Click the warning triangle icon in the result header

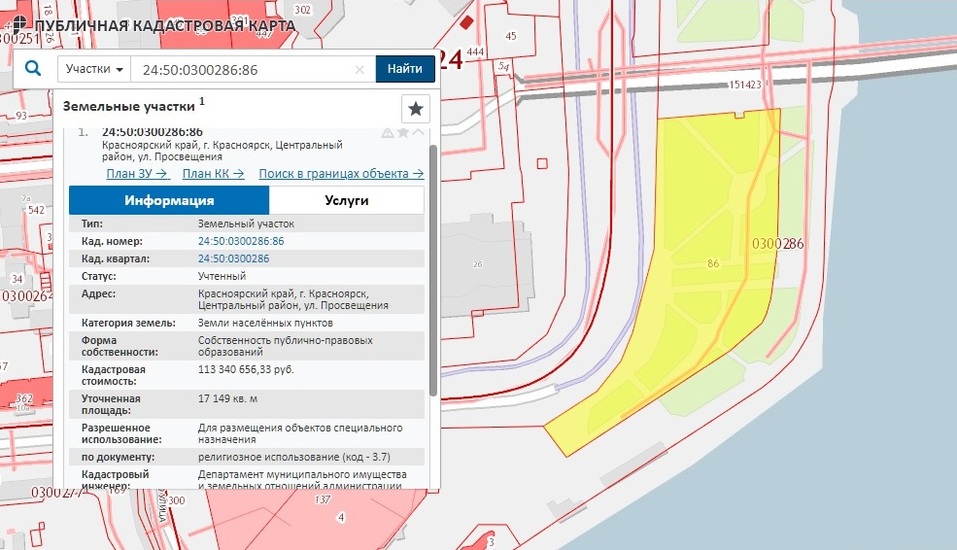tap(387, 133)
